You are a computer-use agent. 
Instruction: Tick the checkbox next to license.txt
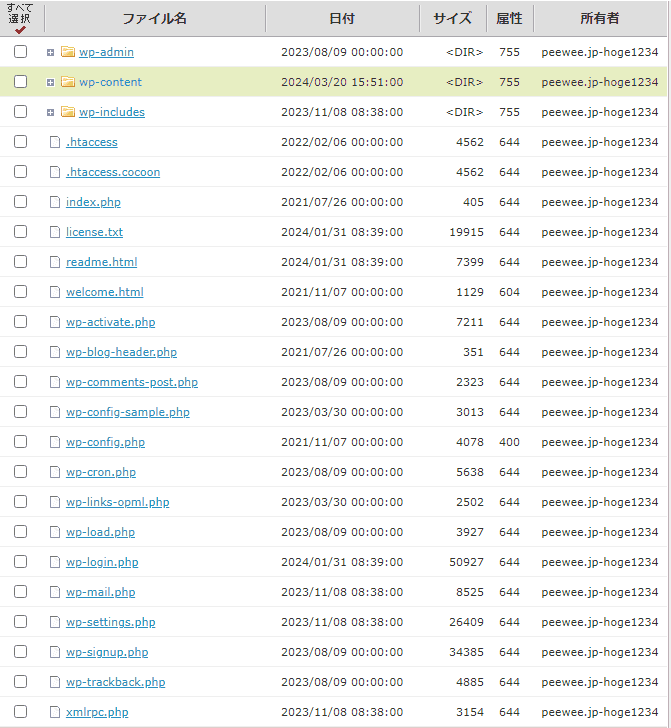coord(20,232)
